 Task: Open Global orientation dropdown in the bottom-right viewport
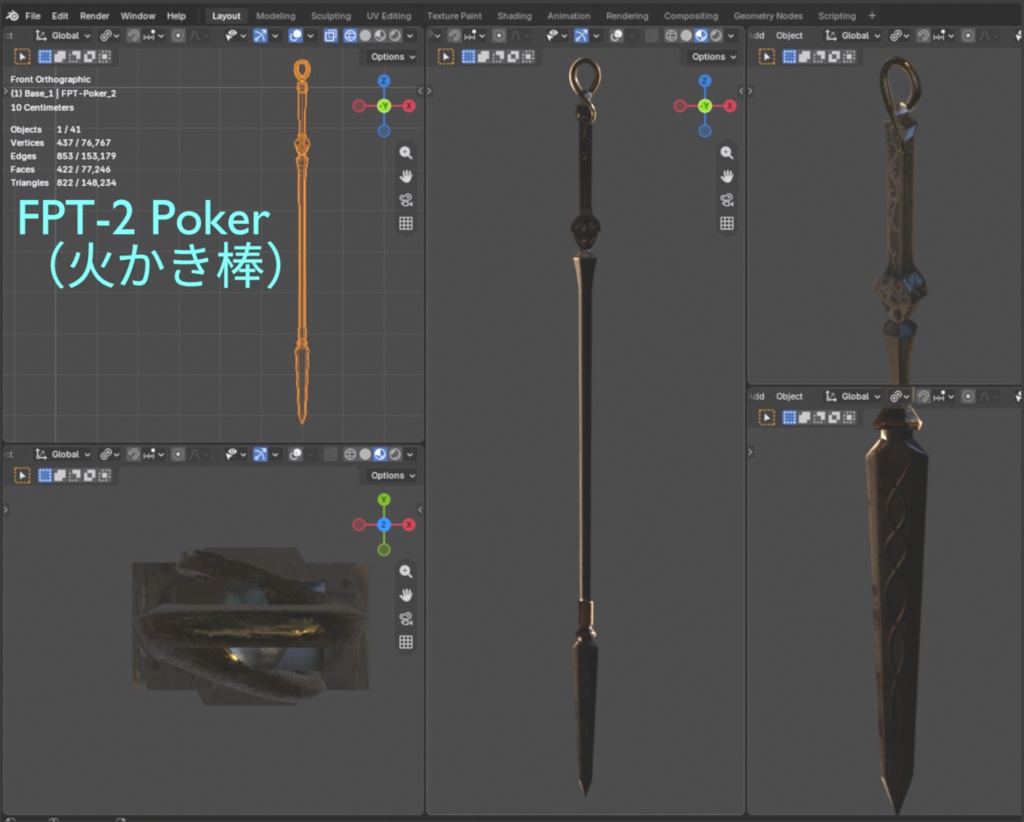click(x=852, y=396)
